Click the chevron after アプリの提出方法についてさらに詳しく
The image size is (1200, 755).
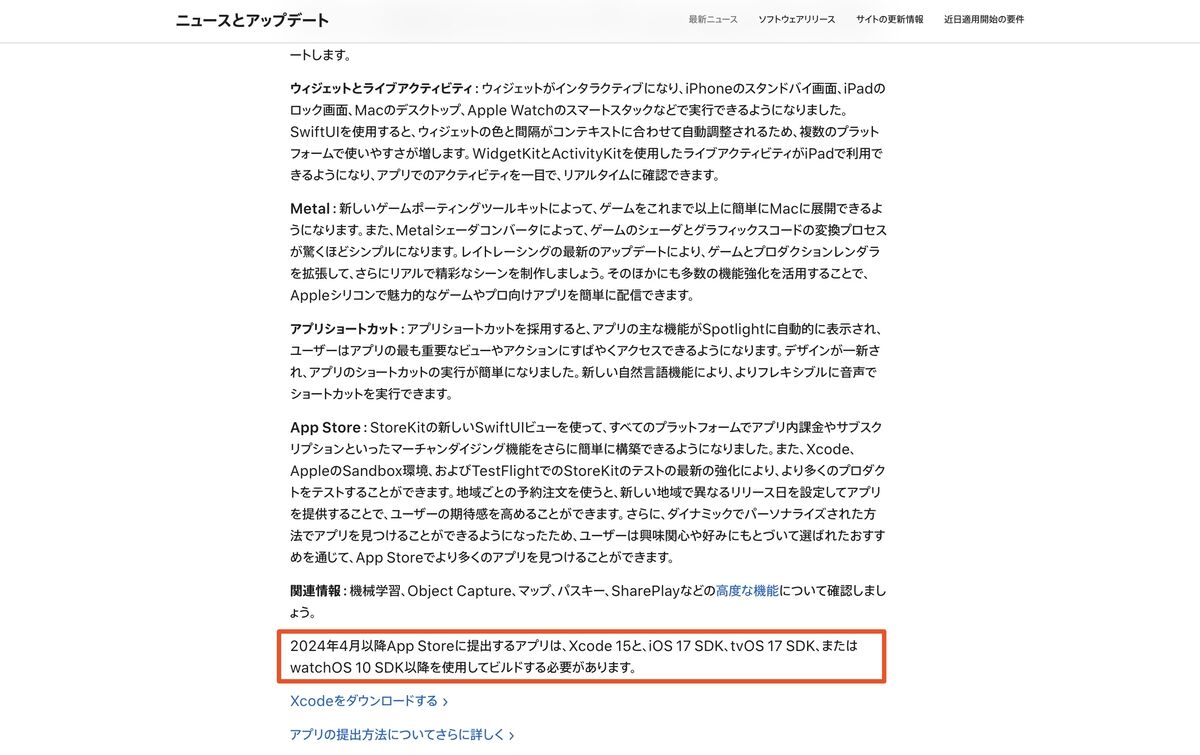(511, 736)
